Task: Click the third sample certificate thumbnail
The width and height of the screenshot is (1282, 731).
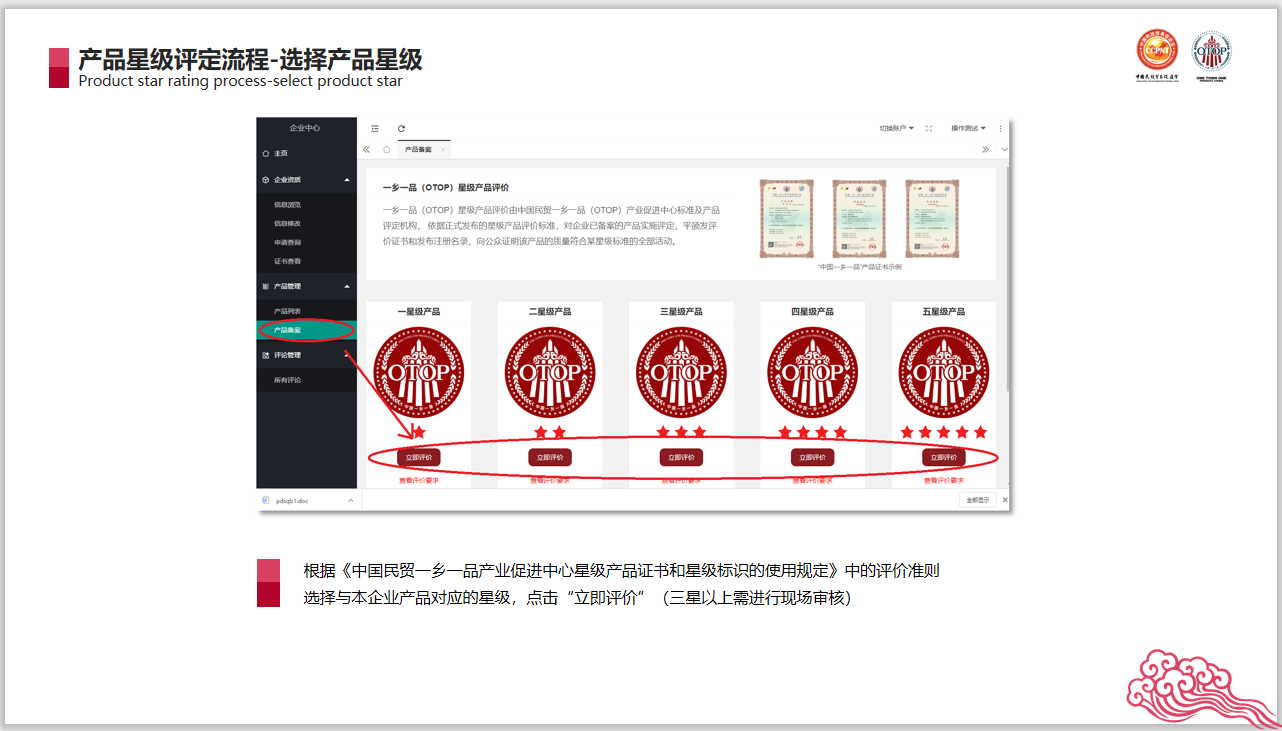Action: point(932,219)
